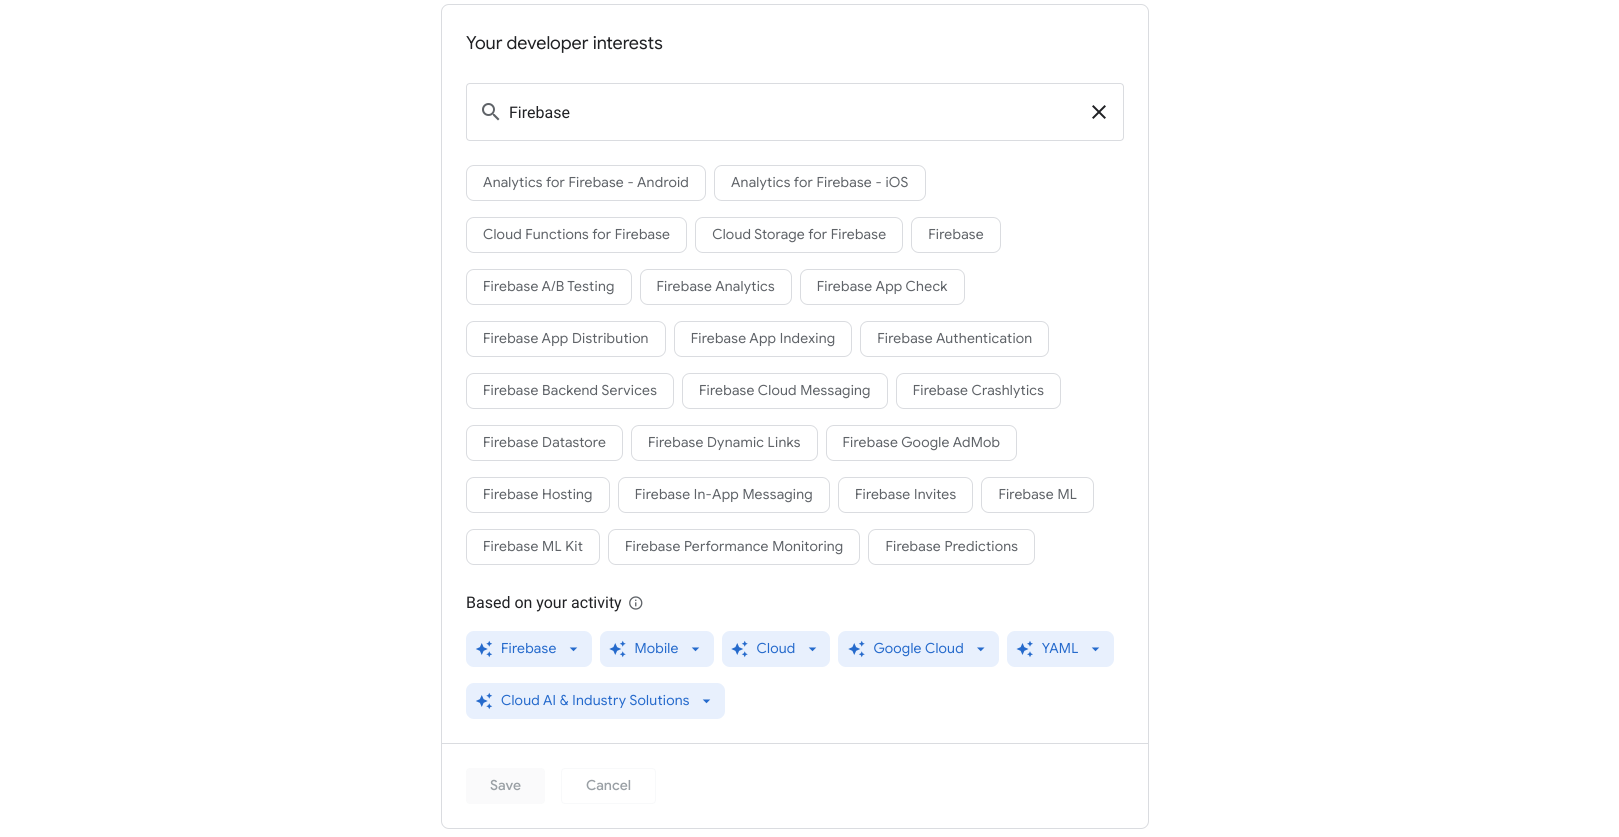Click sparkle icon on Cloud AI & Industry Solutions chip

(x=484, y=701)
